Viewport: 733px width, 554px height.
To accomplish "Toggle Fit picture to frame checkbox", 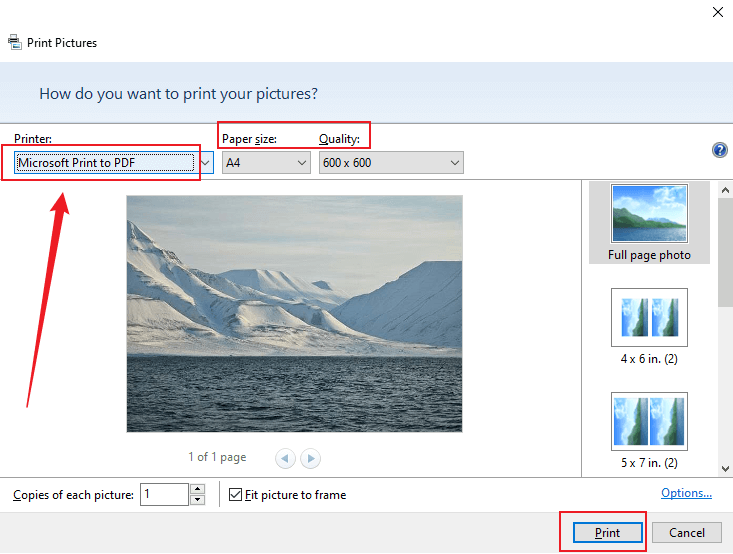I will (x=235, y=495).
